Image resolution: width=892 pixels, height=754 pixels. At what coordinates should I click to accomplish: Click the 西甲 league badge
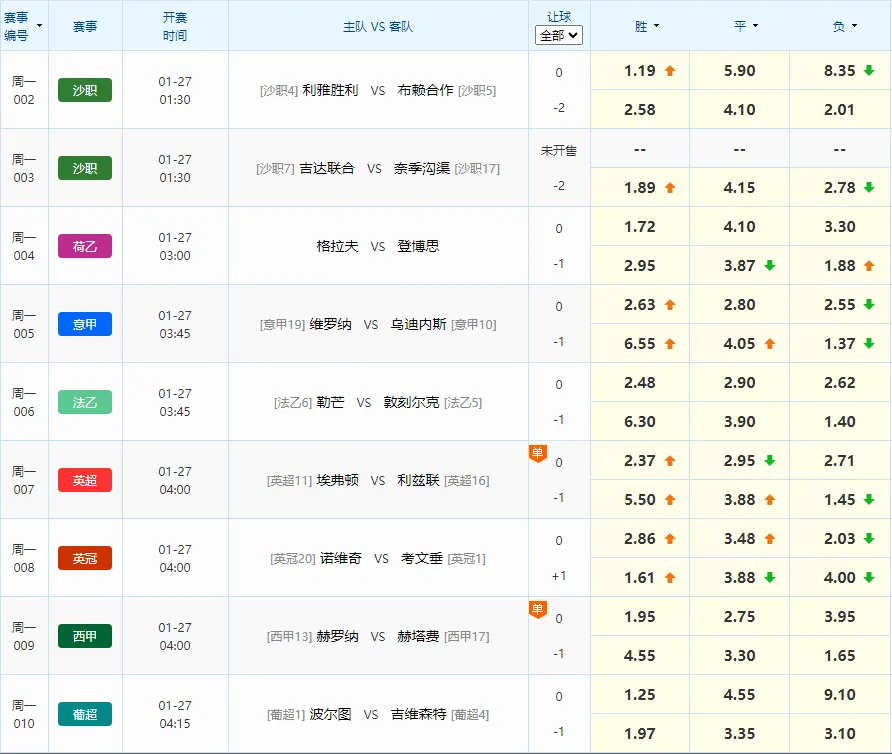(x=84, y=636)
